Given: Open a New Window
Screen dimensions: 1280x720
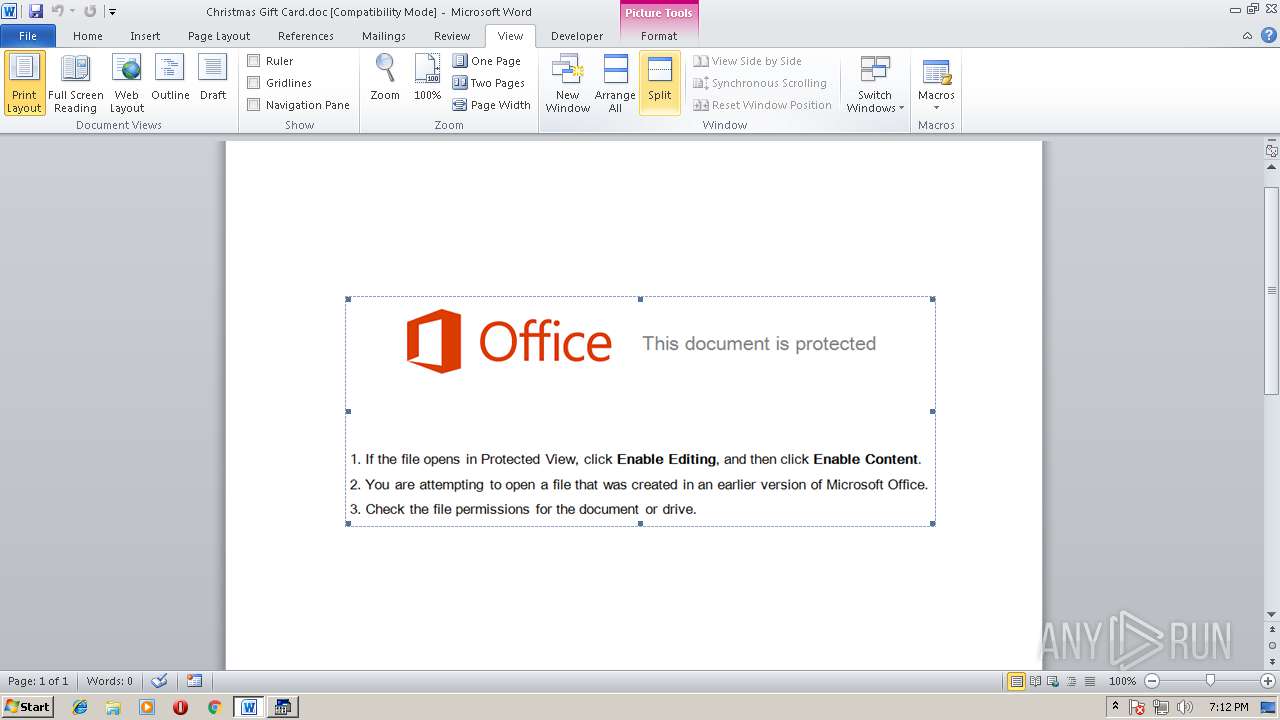Looking at the screenshot, I should pos(567,84).
